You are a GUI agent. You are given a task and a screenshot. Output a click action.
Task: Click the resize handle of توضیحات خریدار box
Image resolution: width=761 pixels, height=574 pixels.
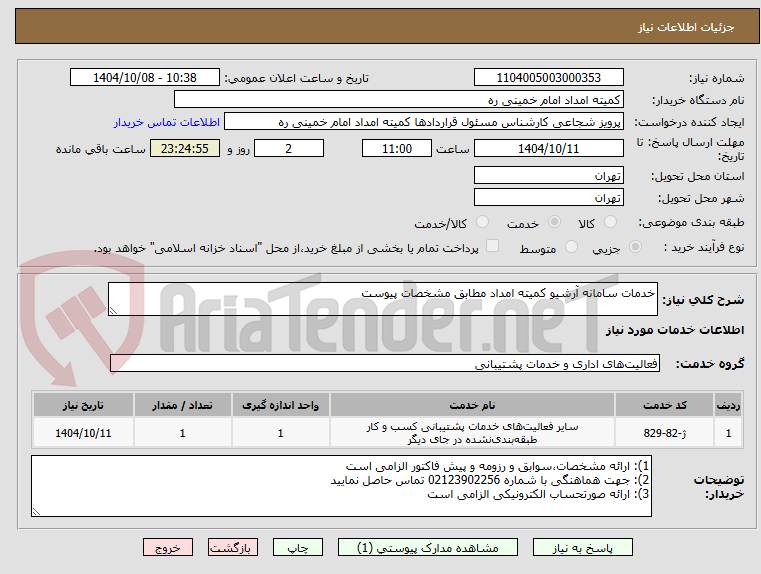36,511
